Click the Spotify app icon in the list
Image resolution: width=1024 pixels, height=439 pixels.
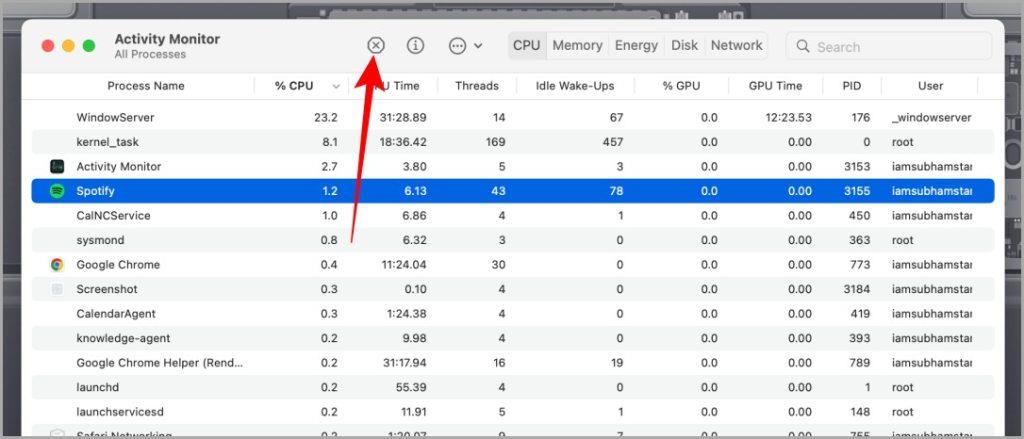click(57, 191)
